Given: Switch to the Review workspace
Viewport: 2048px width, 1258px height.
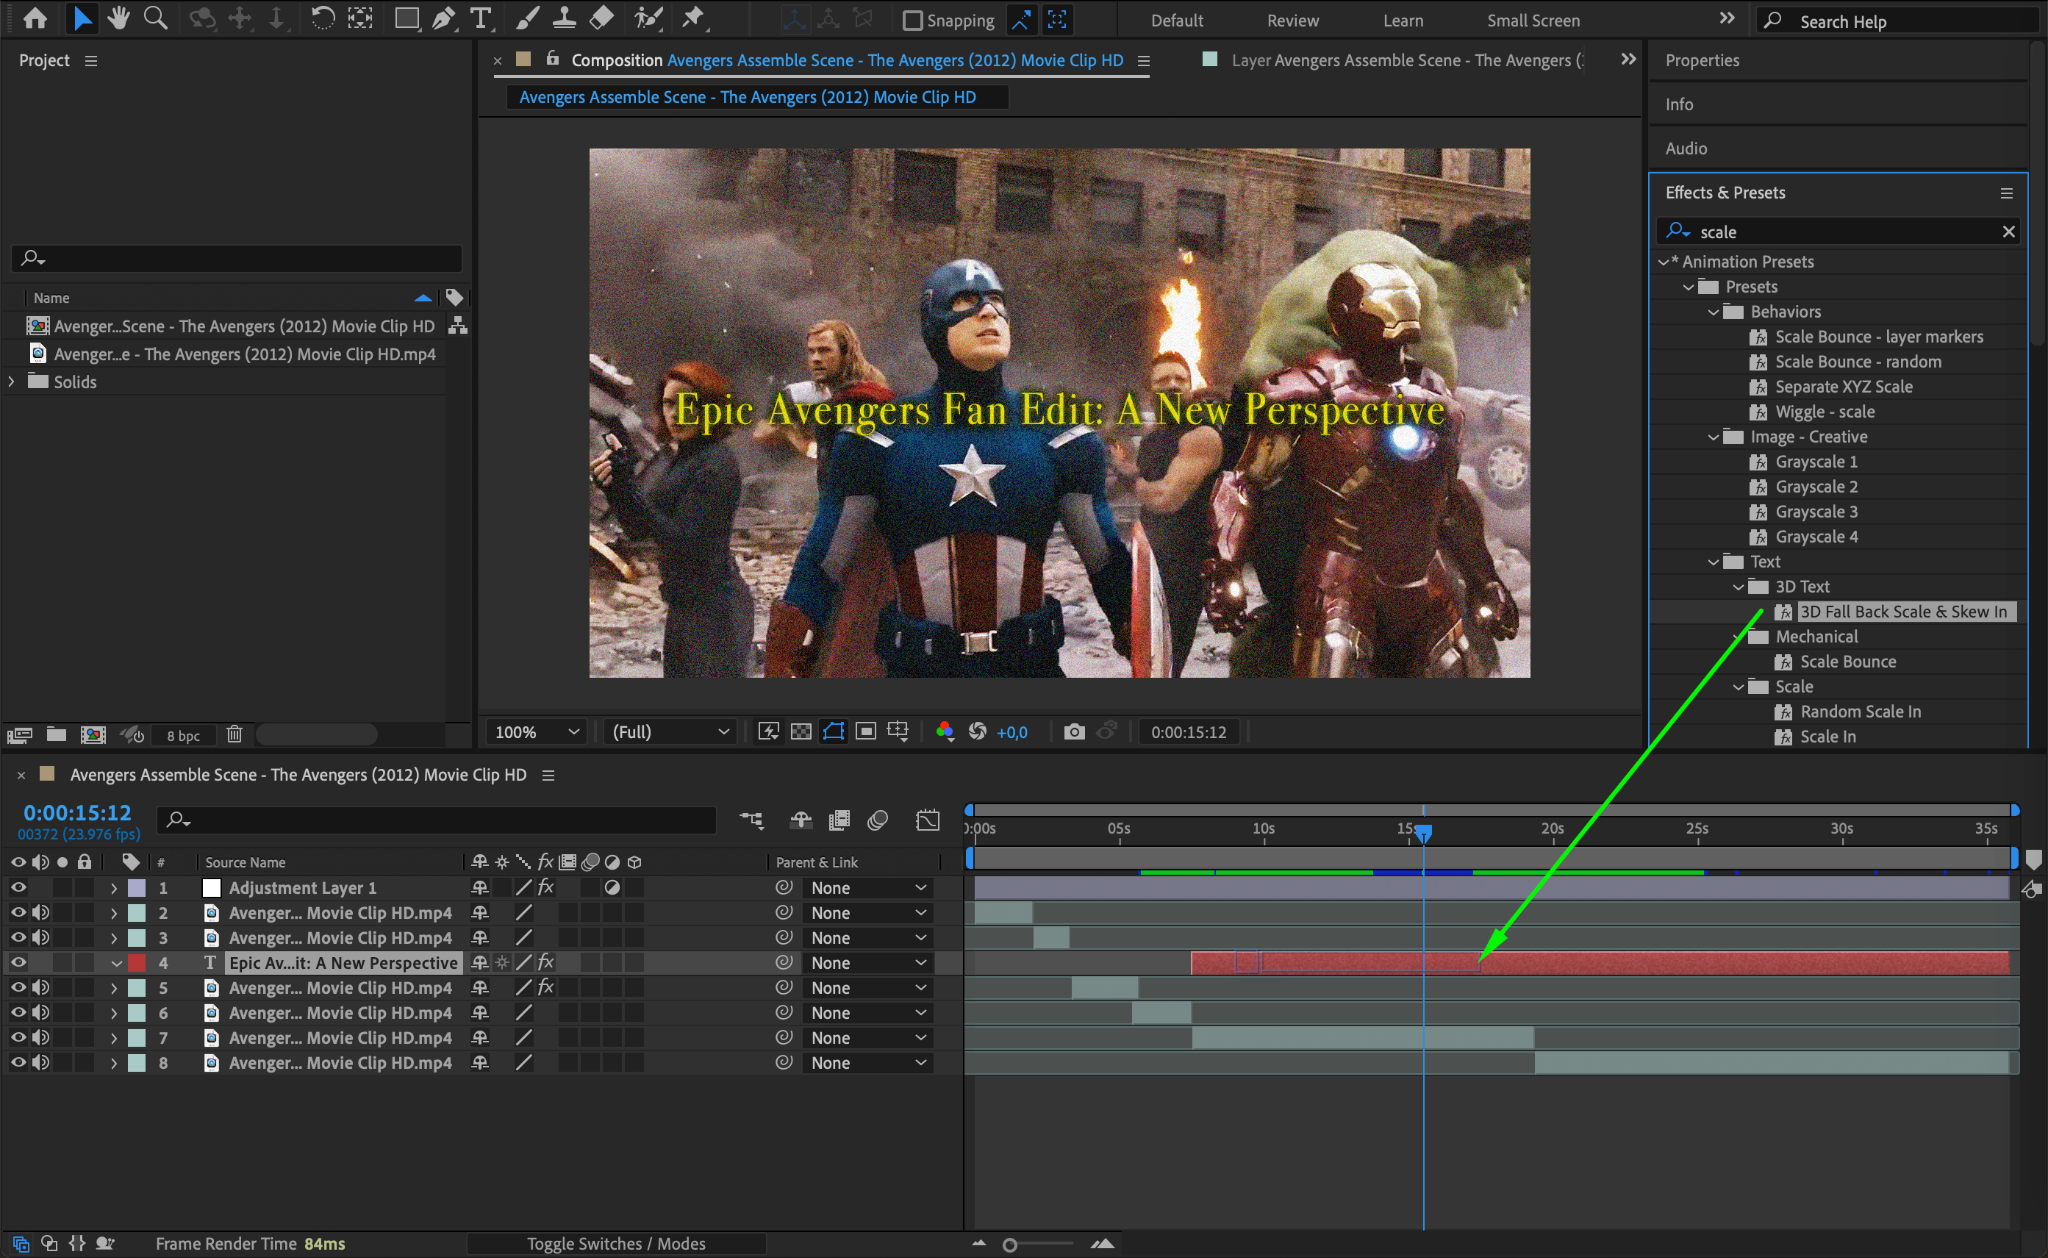Looking at the screenshot, I should pyautogui.click(x=1292, y=20).
